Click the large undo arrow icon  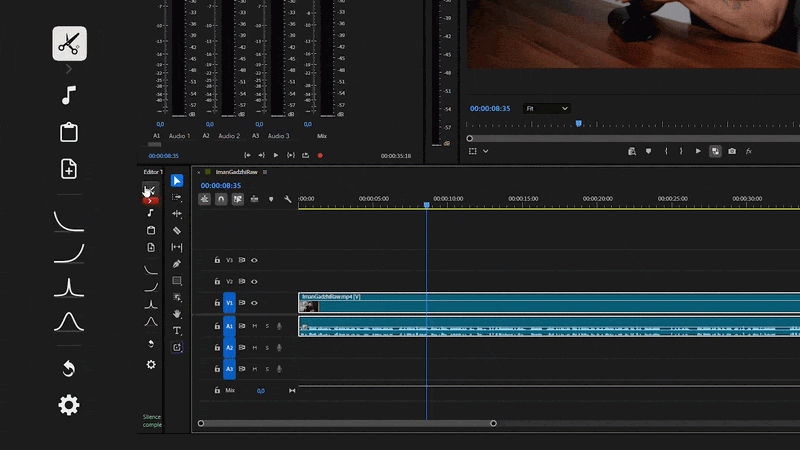[x=69, y=368]
